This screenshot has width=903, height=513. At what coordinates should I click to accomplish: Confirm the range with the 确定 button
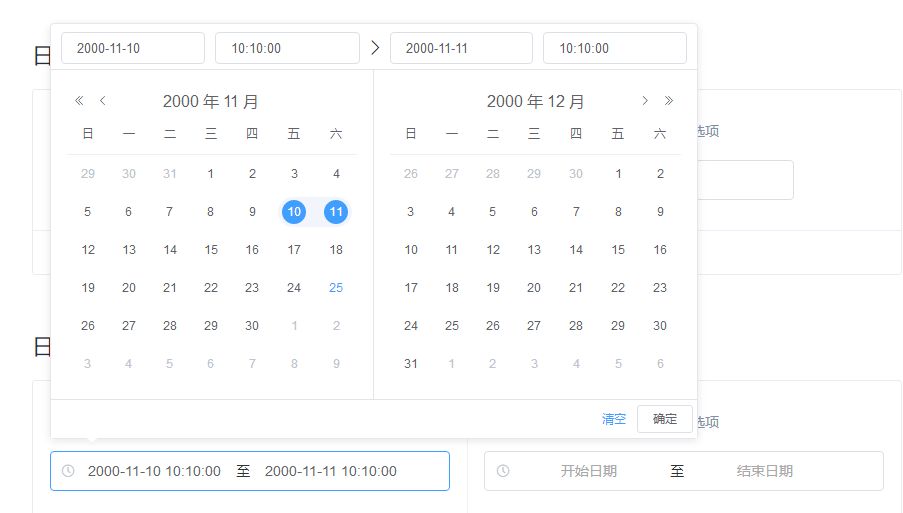coord(665,419)
